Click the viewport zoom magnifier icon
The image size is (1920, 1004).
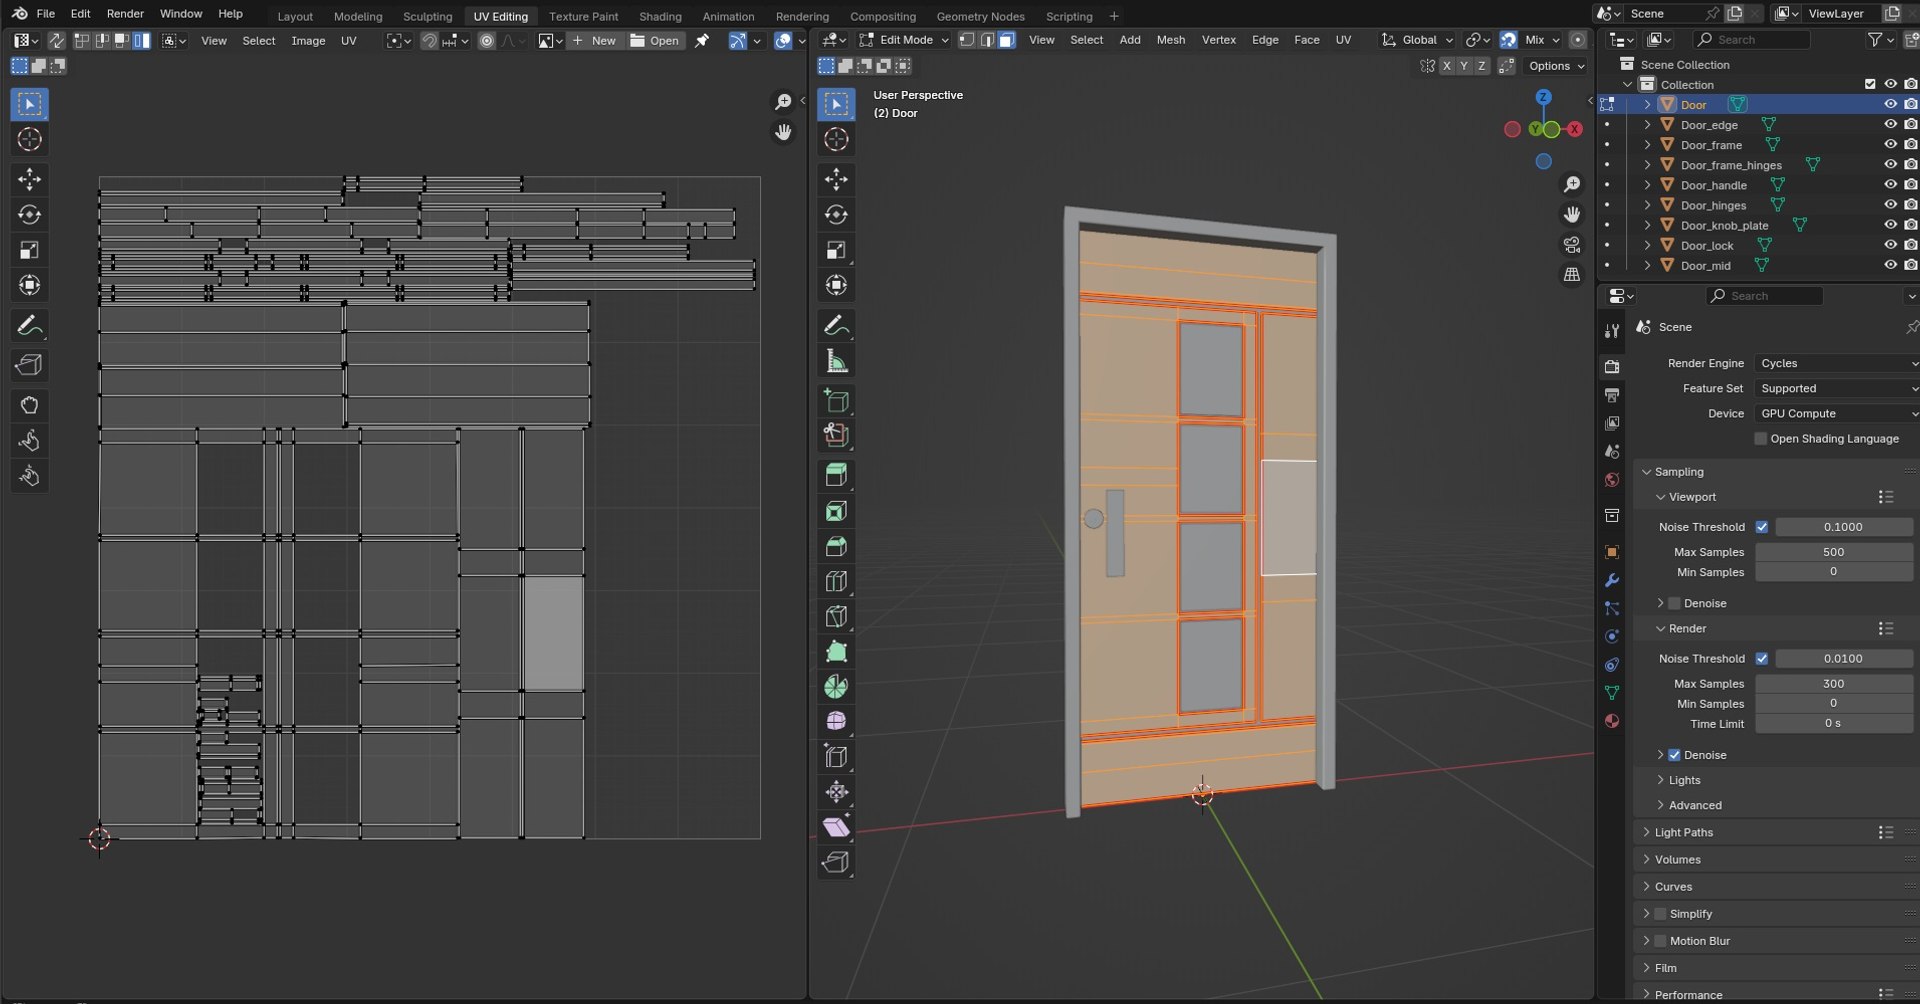(1572, 185)
